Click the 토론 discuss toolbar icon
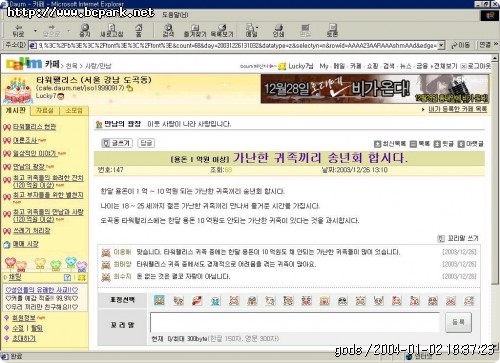The height and width of the screenshot is (363, 500). (332, 30)
